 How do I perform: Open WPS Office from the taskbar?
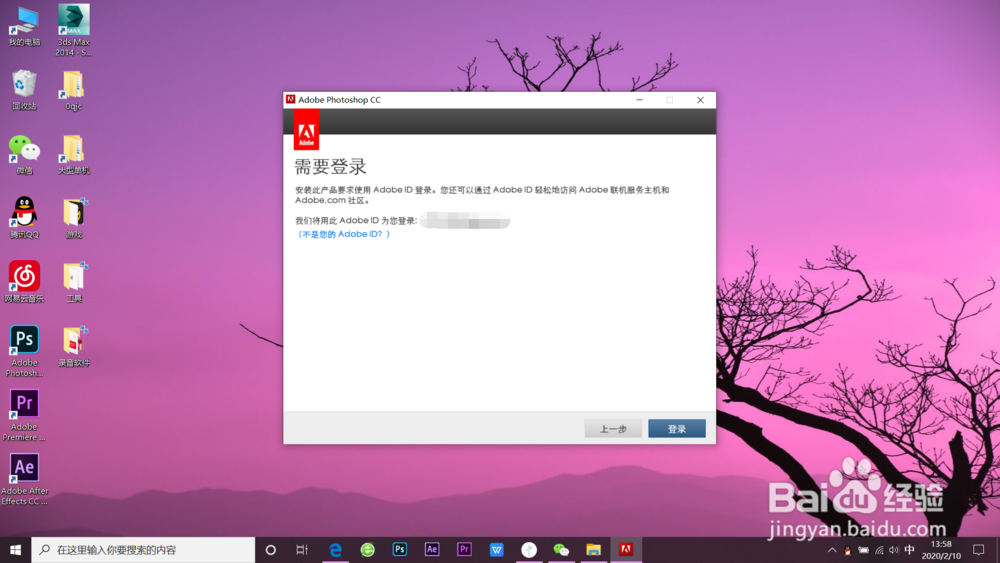click(x=497, y=550)
